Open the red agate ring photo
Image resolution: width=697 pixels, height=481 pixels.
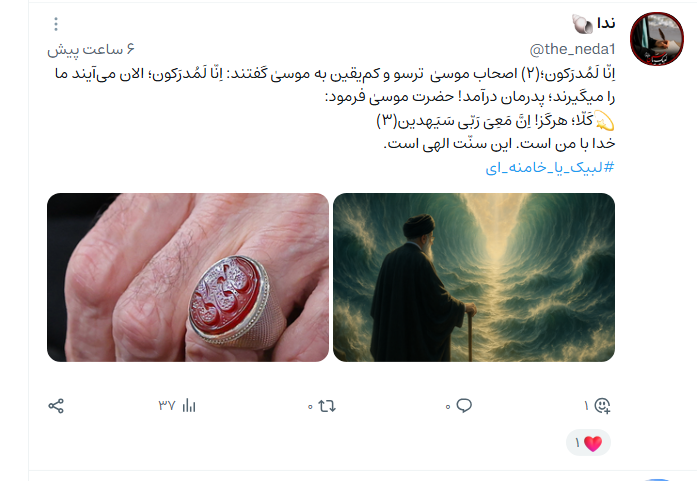coord(188,277)
